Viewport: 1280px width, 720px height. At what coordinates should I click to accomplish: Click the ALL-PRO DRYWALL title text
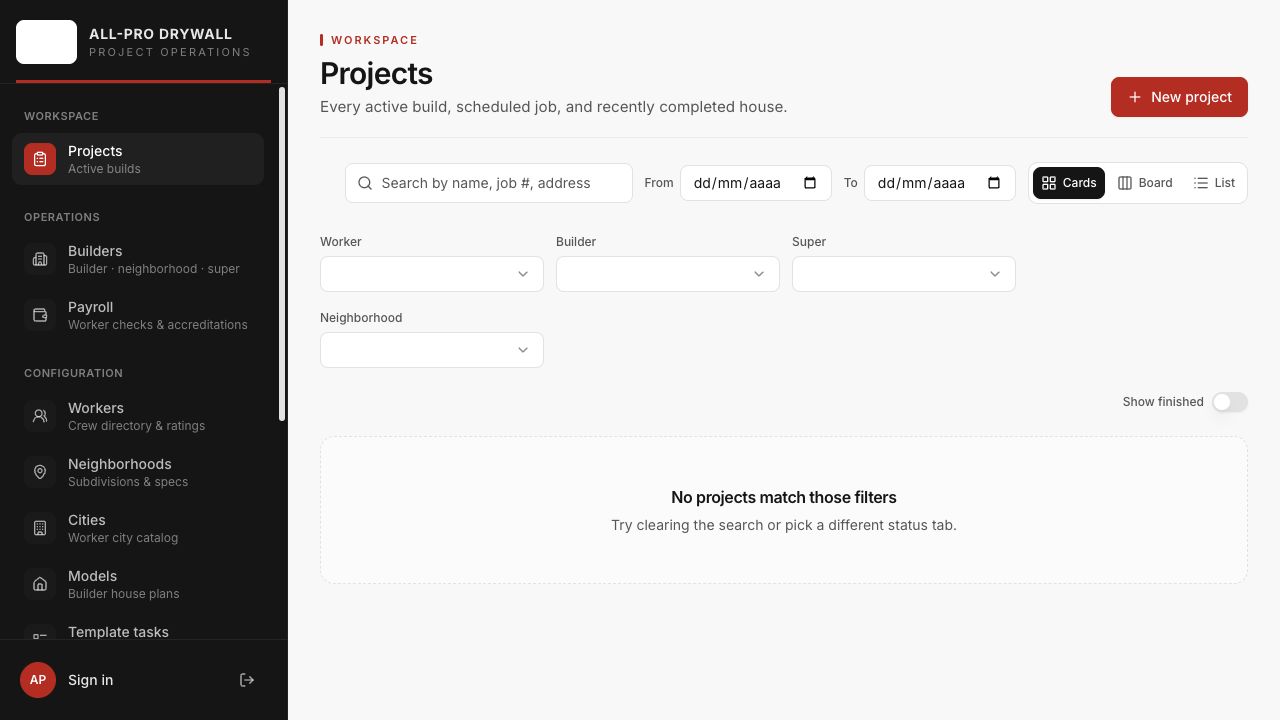[x=160, y=34]
